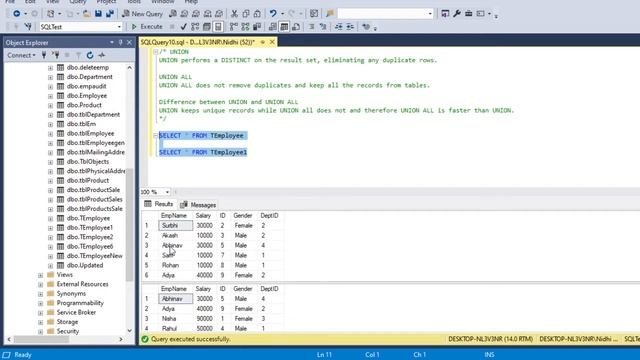Expand the Security folder node
This screenshot has height=360, width=640.
40,331
